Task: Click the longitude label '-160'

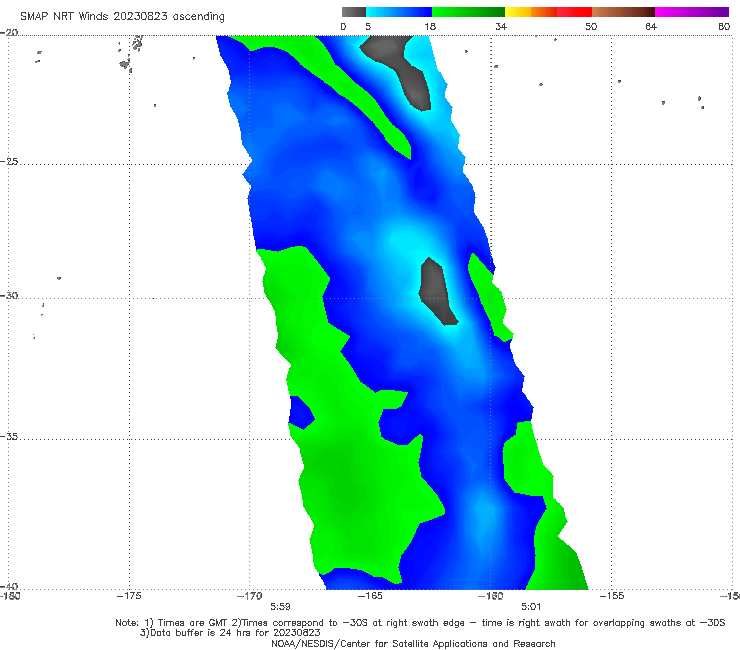Action: 491,596
